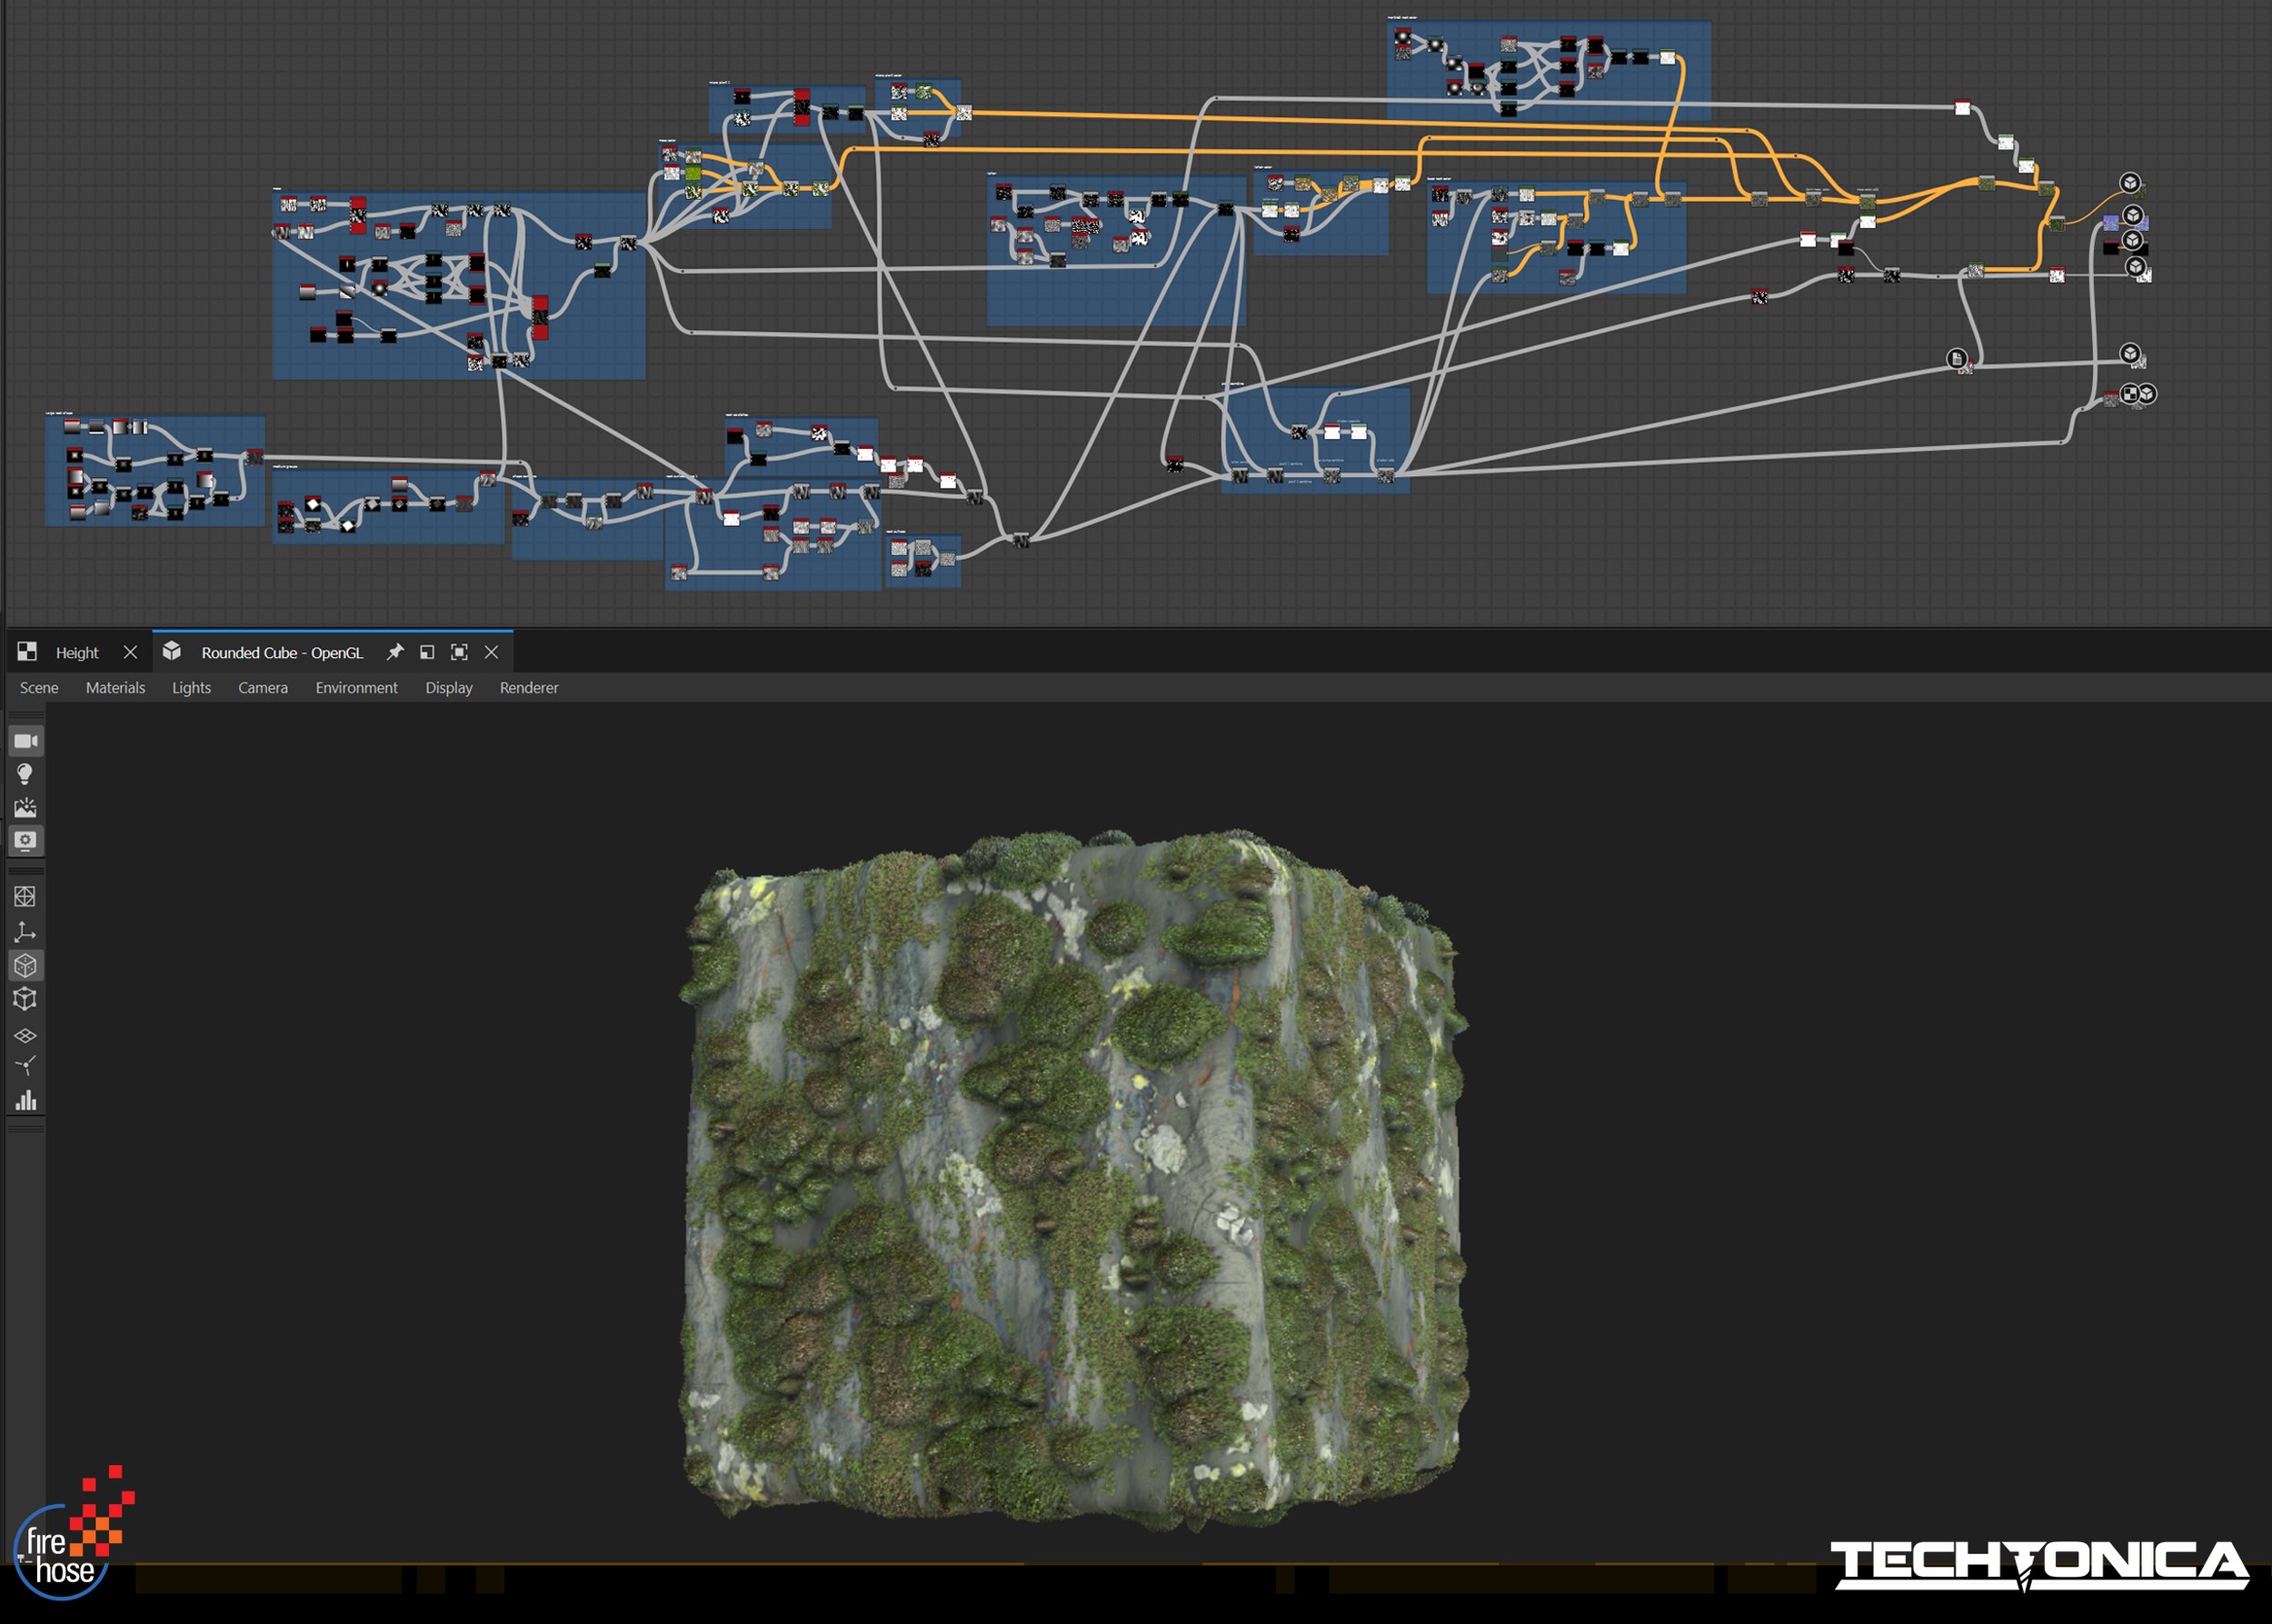The width and height of the screenshot is (2272, 1624).
Task: Select the textured cube shading icon
Action: (x=27, y=966)
